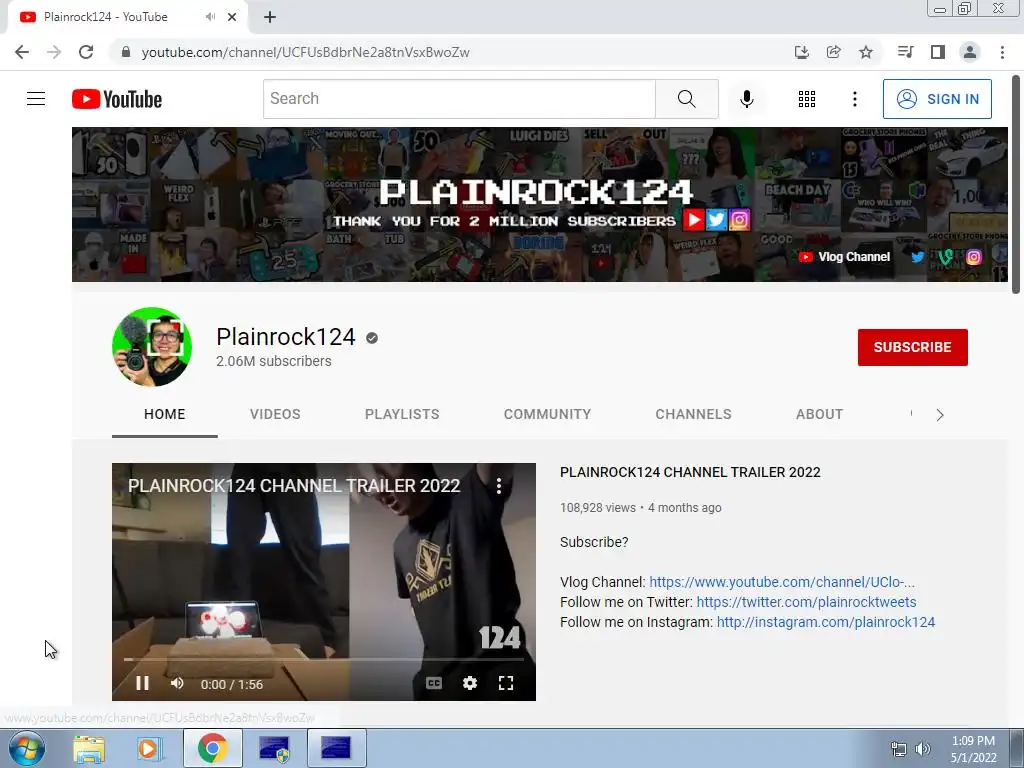1024x768 pixels.
Task: Pause the channel trailer video
Action: (142, 683)
